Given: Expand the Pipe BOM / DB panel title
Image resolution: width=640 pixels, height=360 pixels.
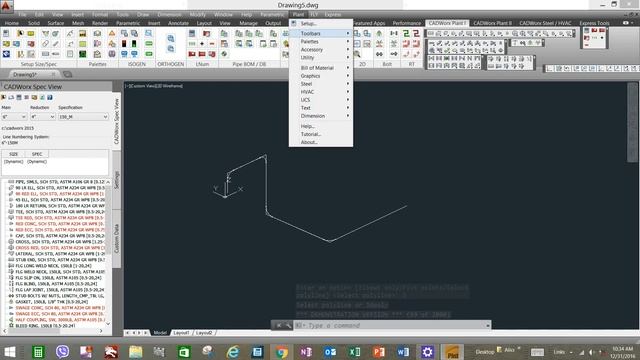Looking at the screenshot, I should click(x=249, y=64).
